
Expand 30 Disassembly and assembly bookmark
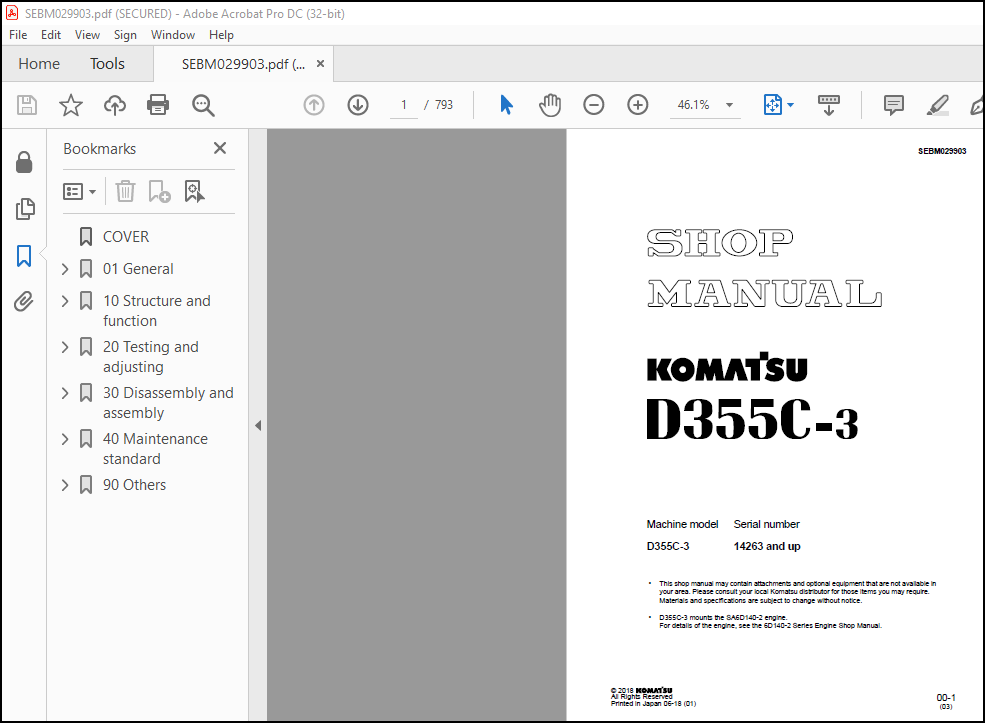(65, 393)
